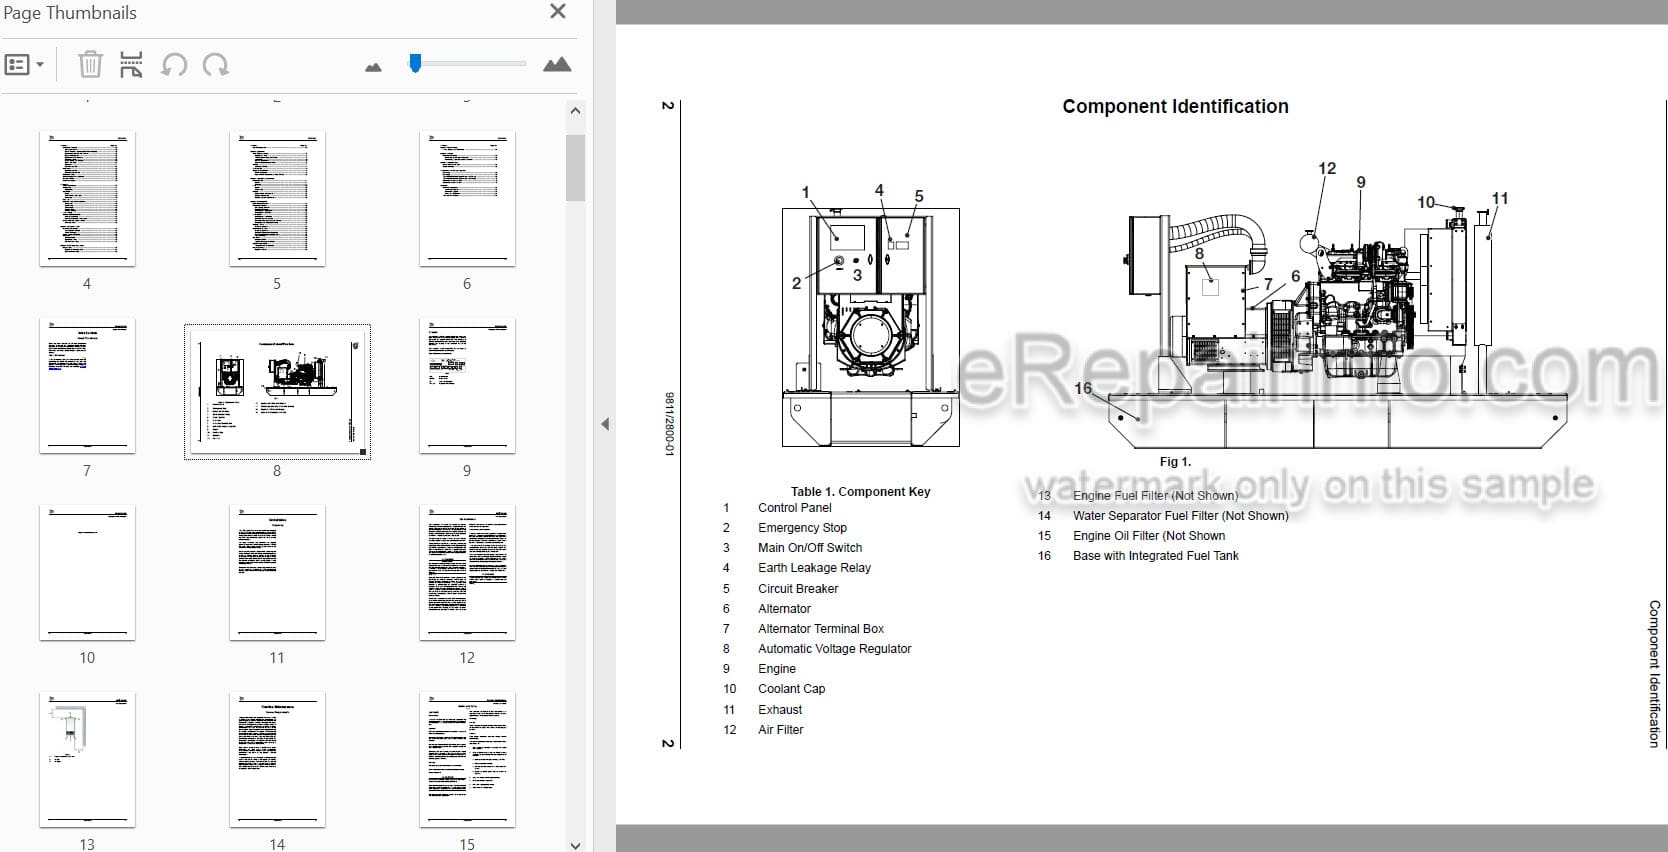Click 'Circuit Breaker' entry
Viewport: 1668px width, 852px height.
pos(798,588)
